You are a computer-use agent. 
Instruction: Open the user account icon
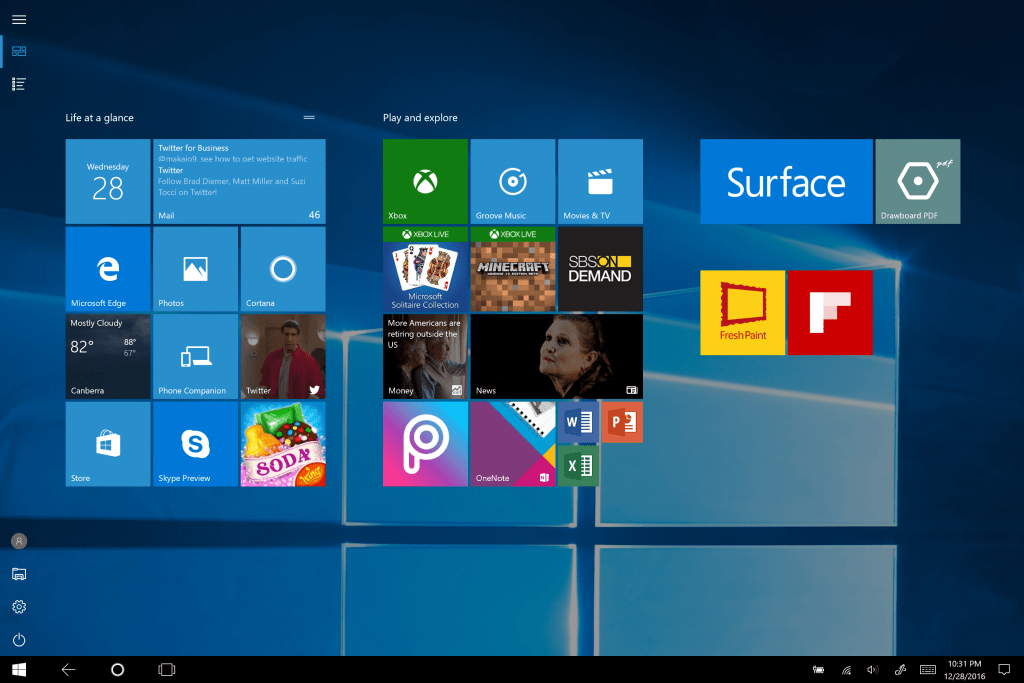tap(19, 541)
